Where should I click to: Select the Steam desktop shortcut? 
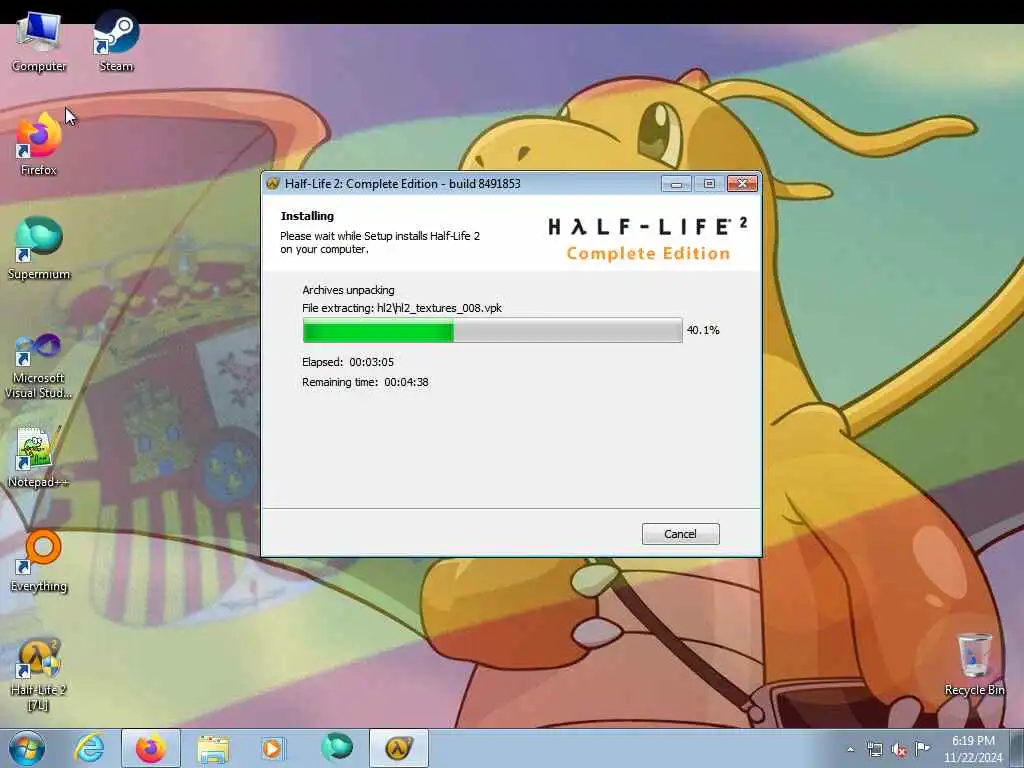coord(116,41)
